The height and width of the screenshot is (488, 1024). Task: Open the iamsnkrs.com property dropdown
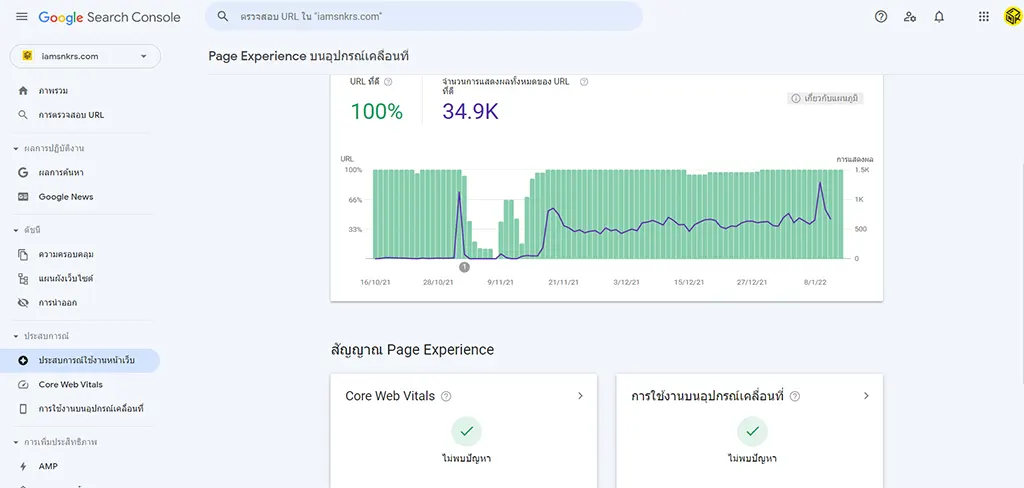[85, 56]
